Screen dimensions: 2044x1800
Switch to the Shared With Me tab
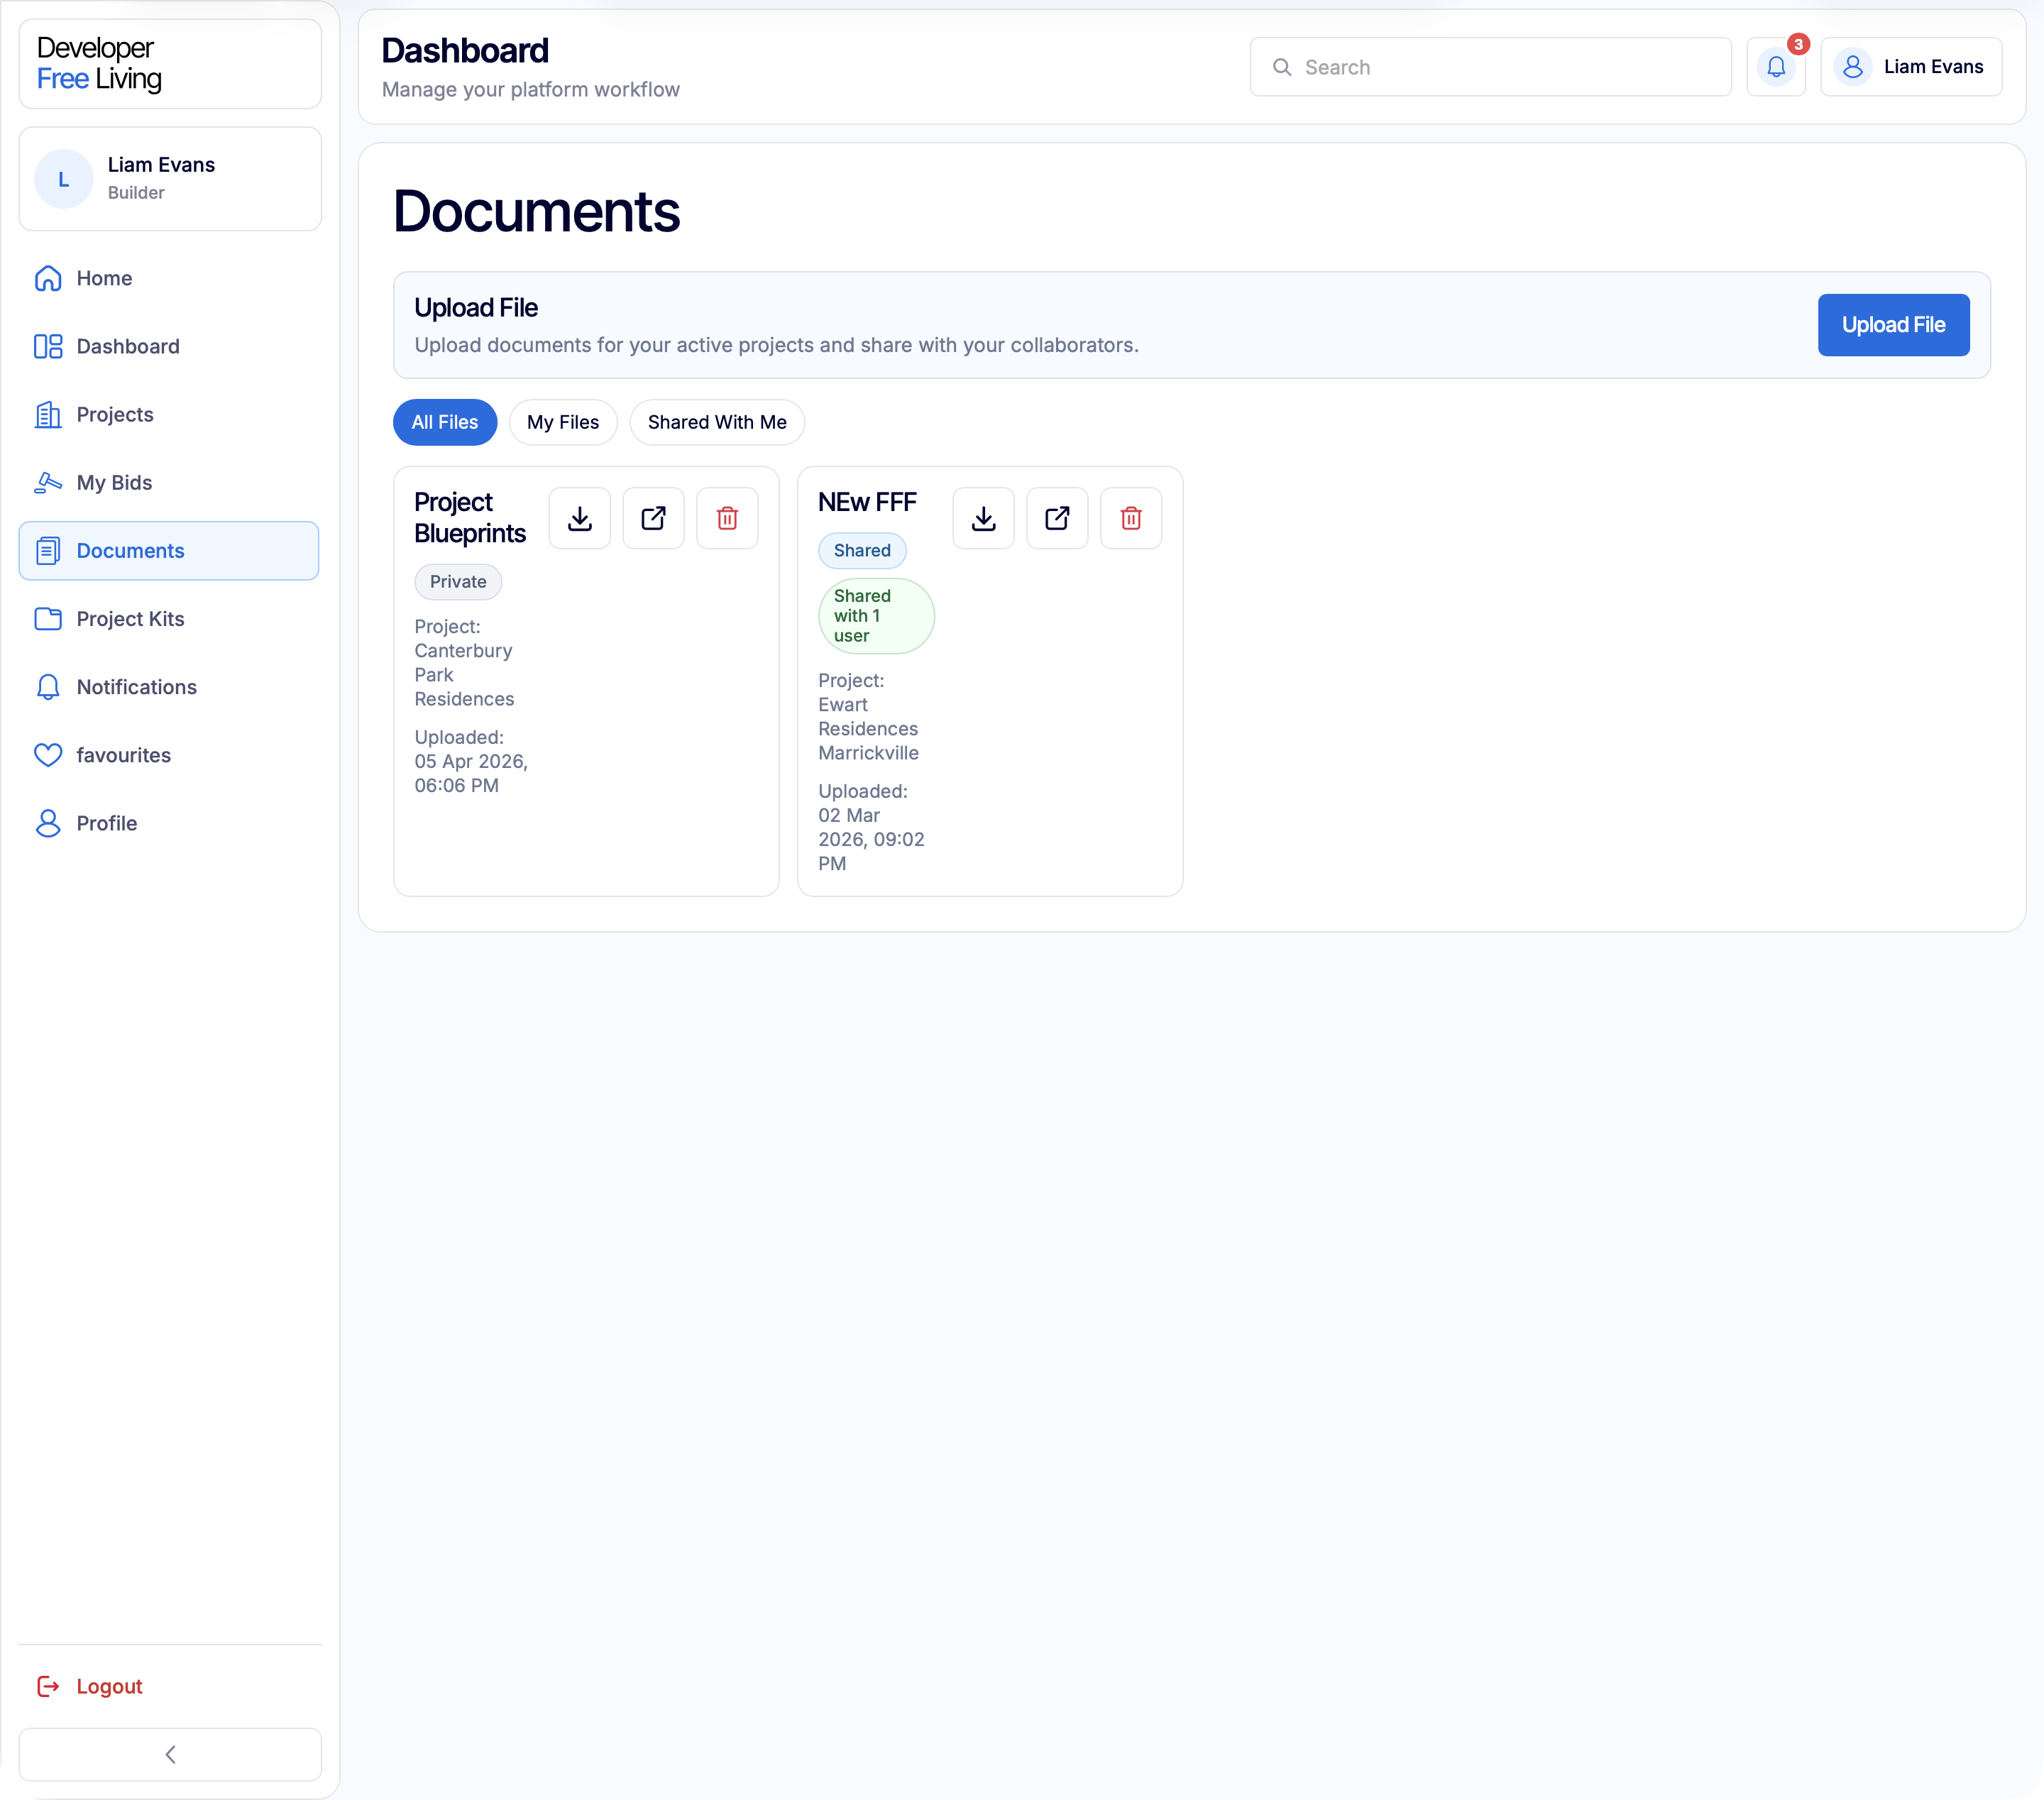coord(717,422)
